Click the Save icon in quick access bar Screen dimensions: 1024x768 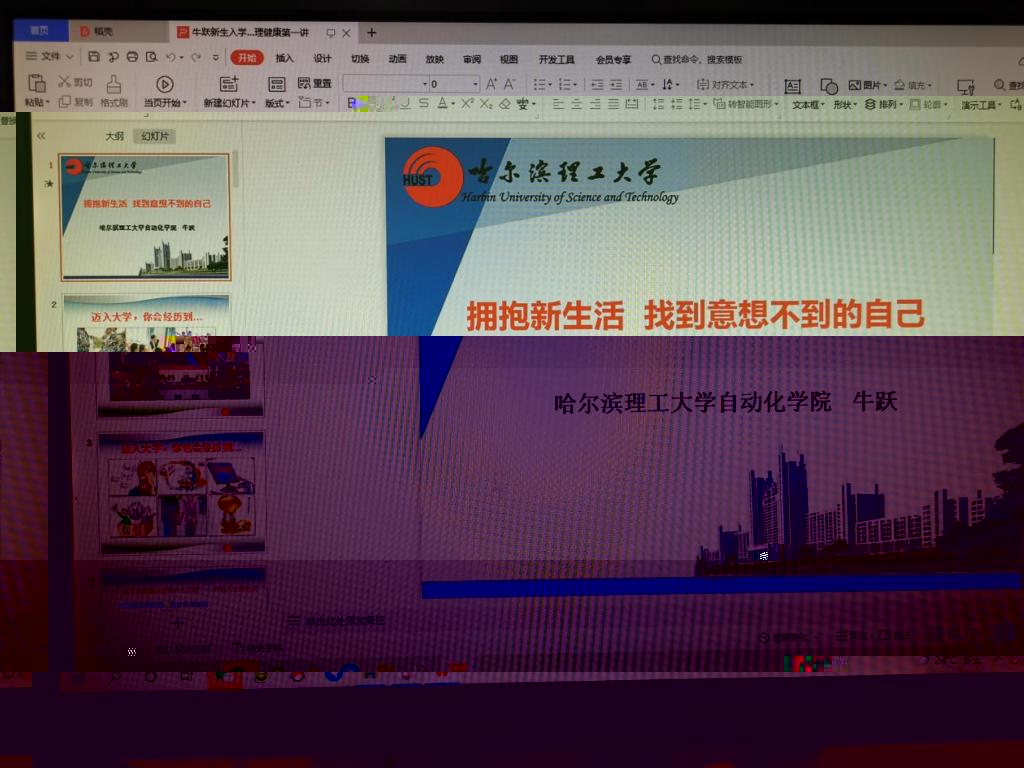point(93,57)
